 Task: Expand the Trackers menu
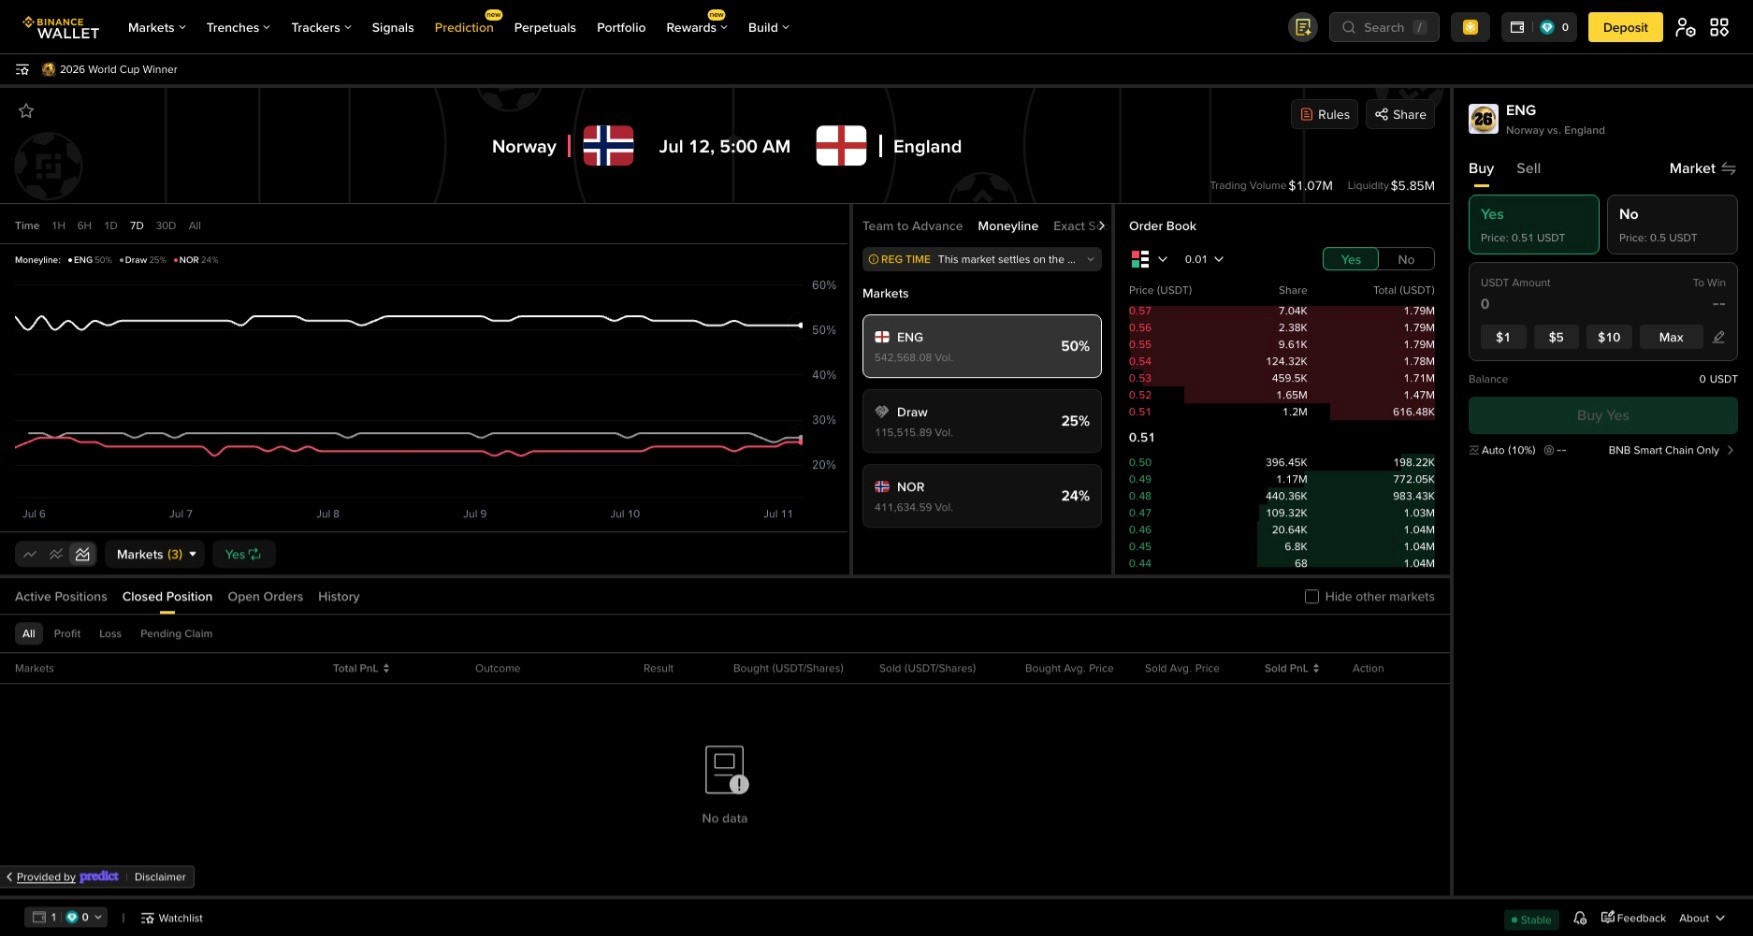tap(321, 27)
